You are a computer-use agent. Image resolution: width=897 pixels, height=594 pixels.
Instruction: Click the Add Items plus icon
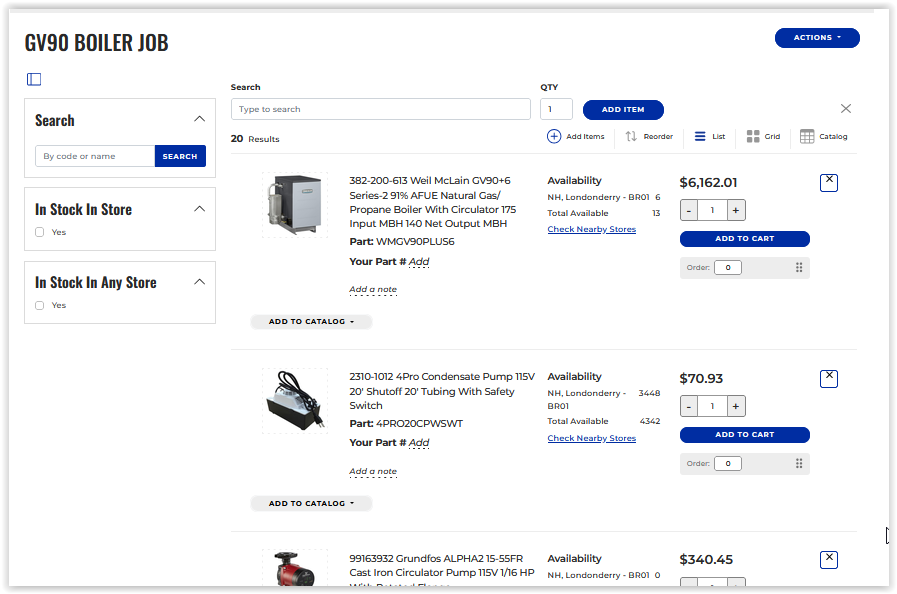pos(554,136)
